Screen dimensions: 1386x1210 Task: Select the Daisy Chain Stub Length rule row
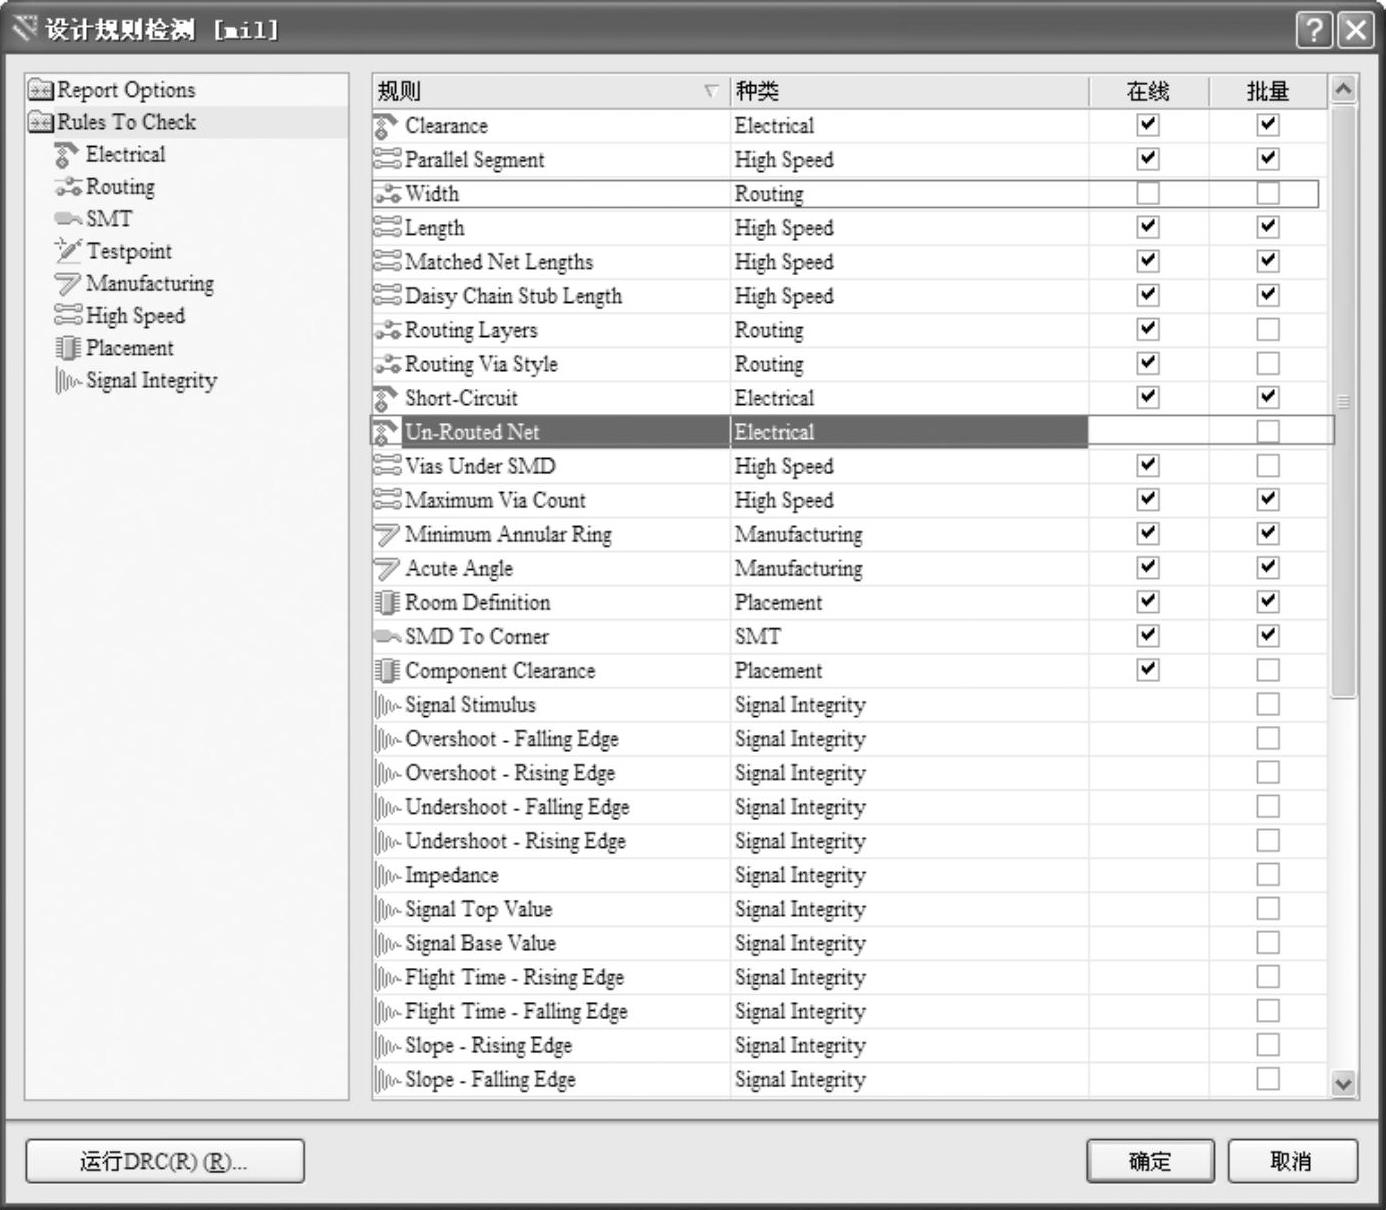pos(850,296)
